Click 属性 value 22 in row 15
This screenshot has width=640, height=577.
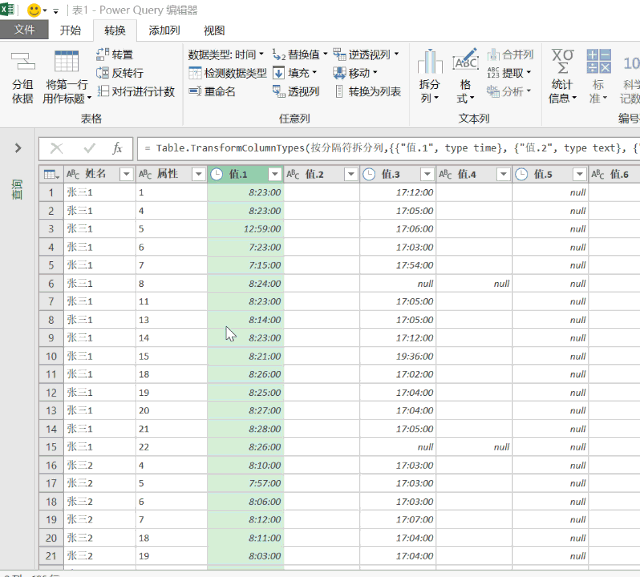point(171,447)
